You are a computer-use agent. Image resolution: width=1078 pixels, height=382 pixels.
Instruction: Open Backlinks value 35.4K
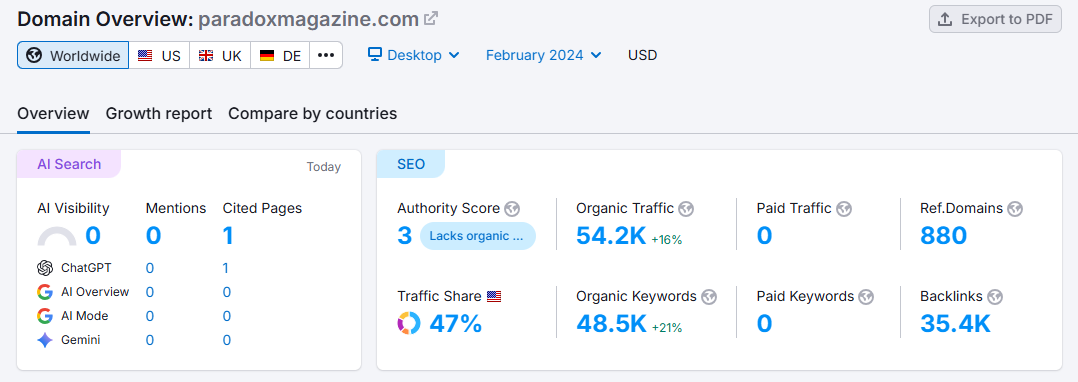[x=955, y=323]
